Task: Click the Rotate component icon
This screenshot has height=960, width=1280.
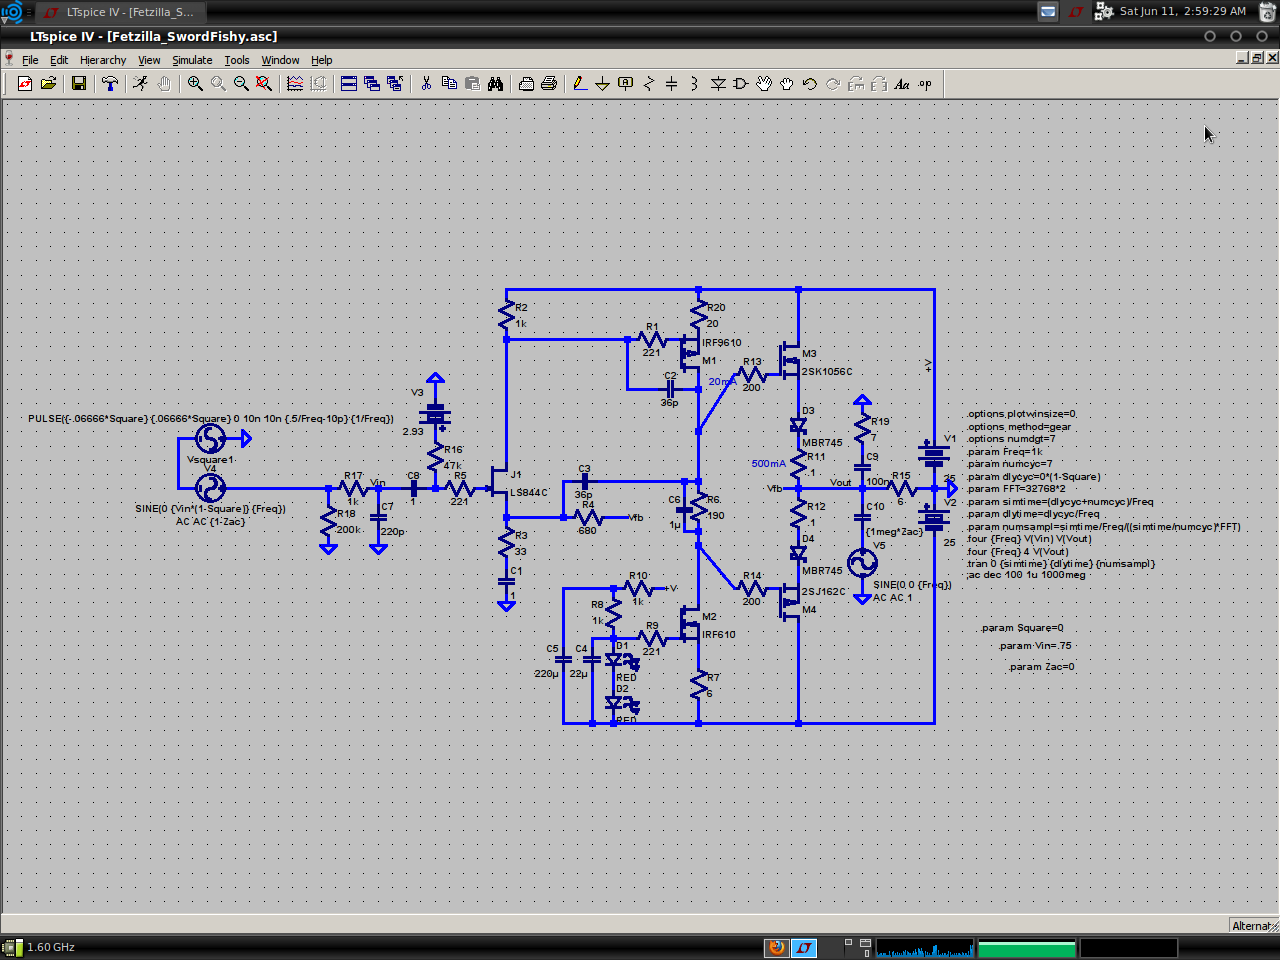Action: point(856,84)
